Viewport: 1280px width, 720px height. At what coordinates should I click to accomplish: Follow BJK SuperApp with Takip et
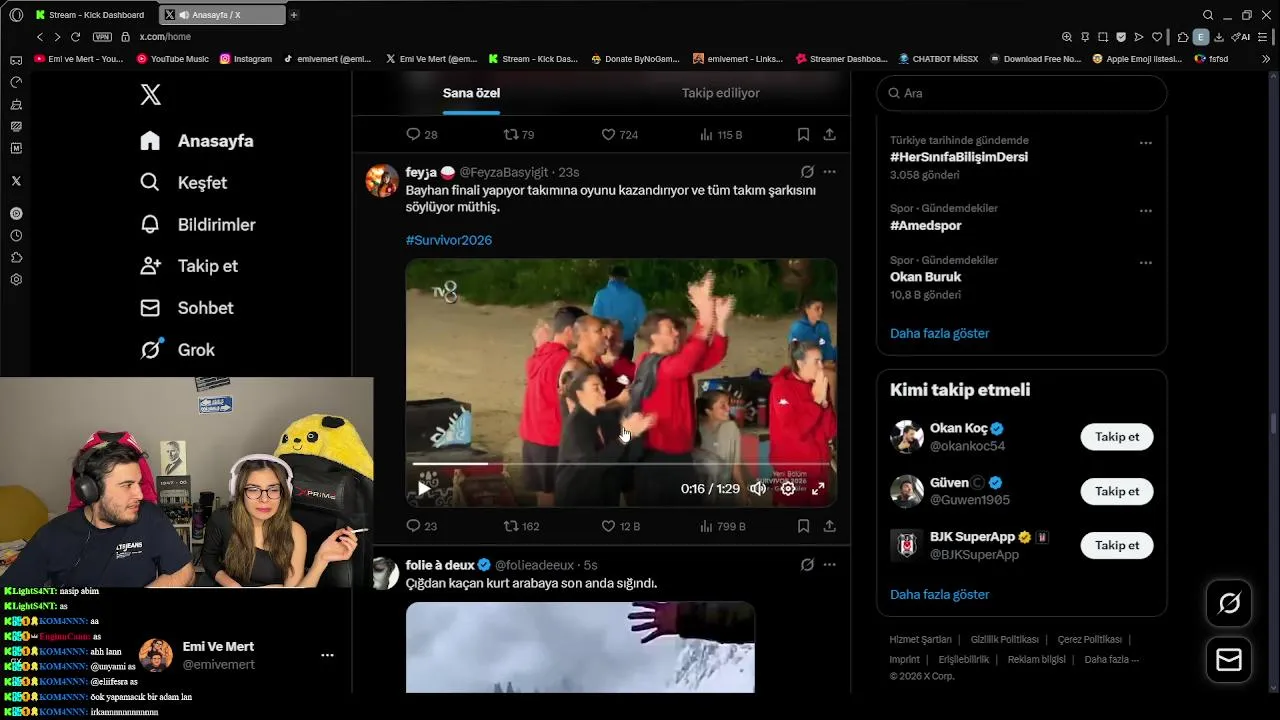[x=1117, y=545]
